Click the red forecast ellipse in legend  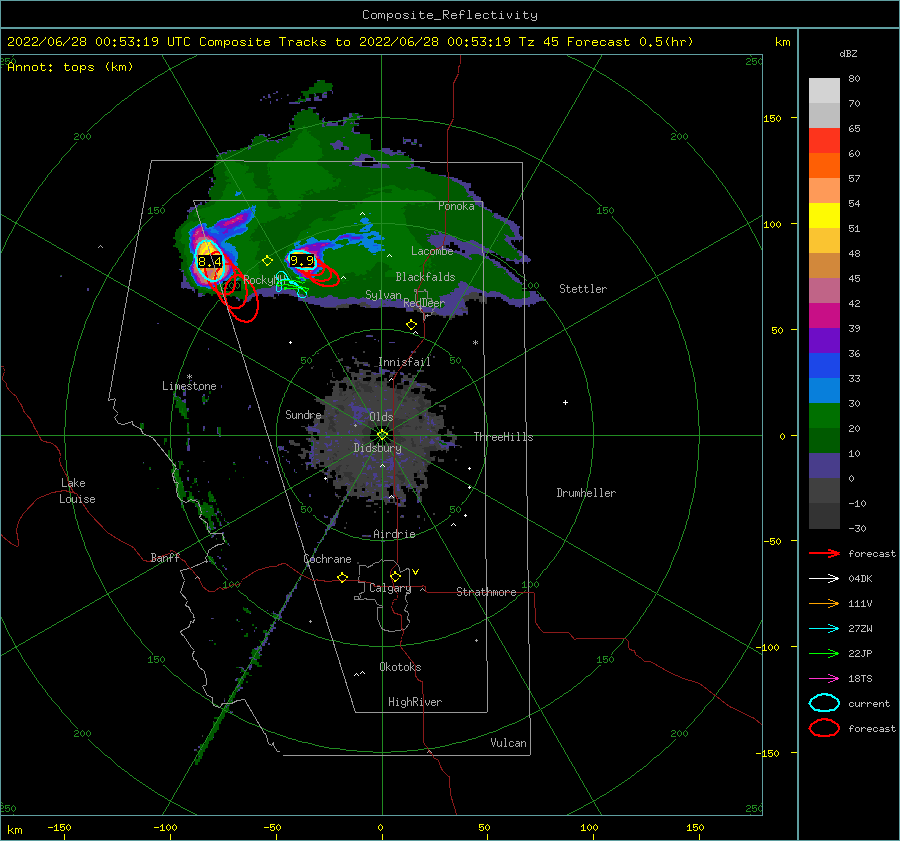824,728
